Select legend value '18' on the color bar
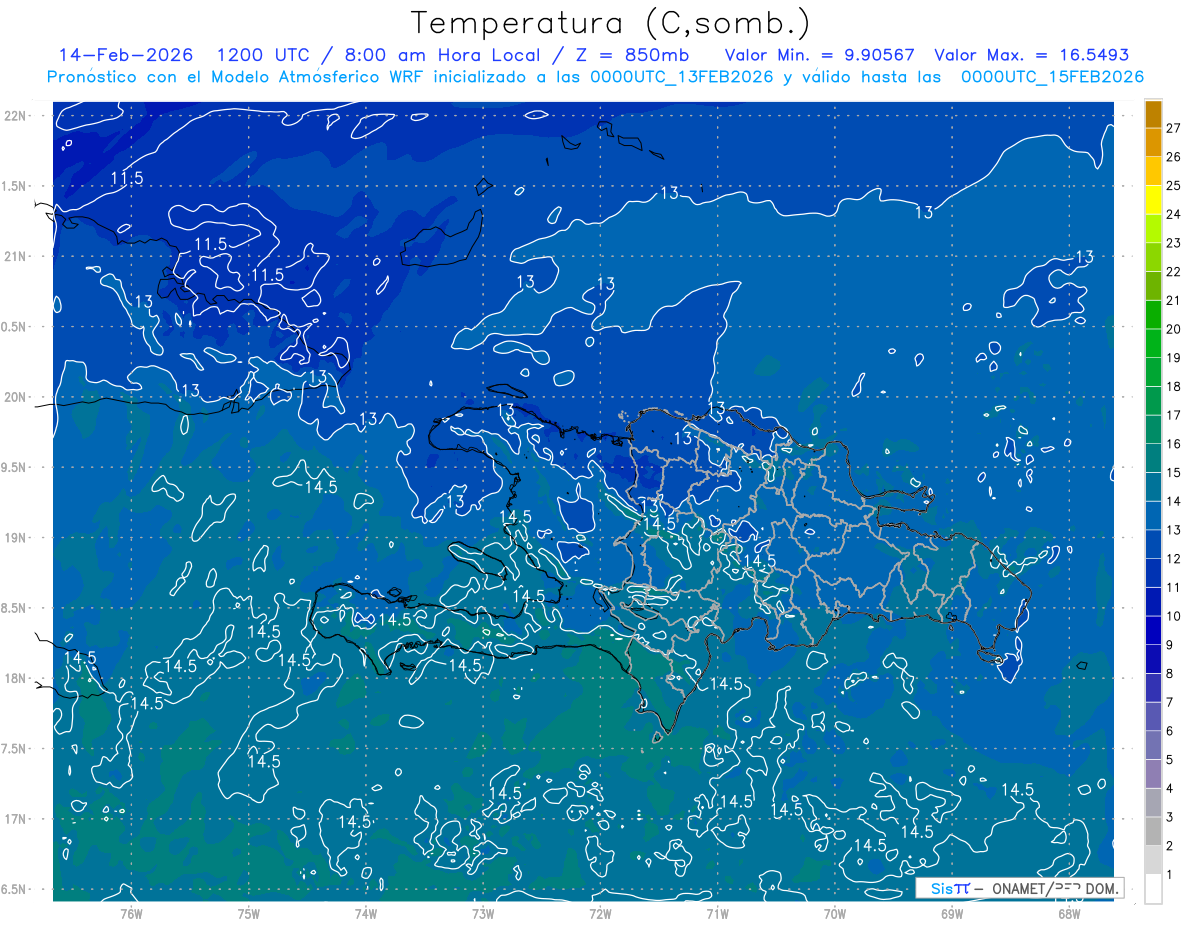Viewport: 1200px width, 927px height. click(x=1173, y=386)
